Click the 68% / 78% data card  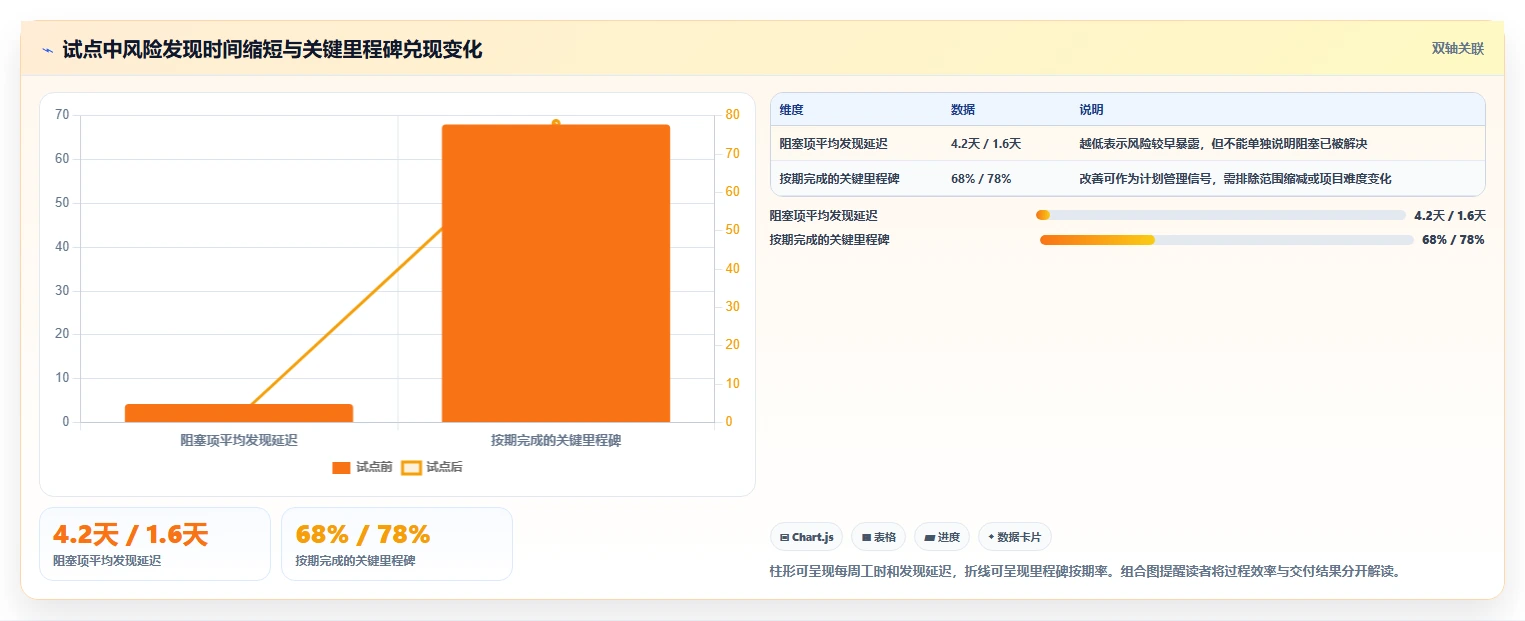(x=397, y=544)
